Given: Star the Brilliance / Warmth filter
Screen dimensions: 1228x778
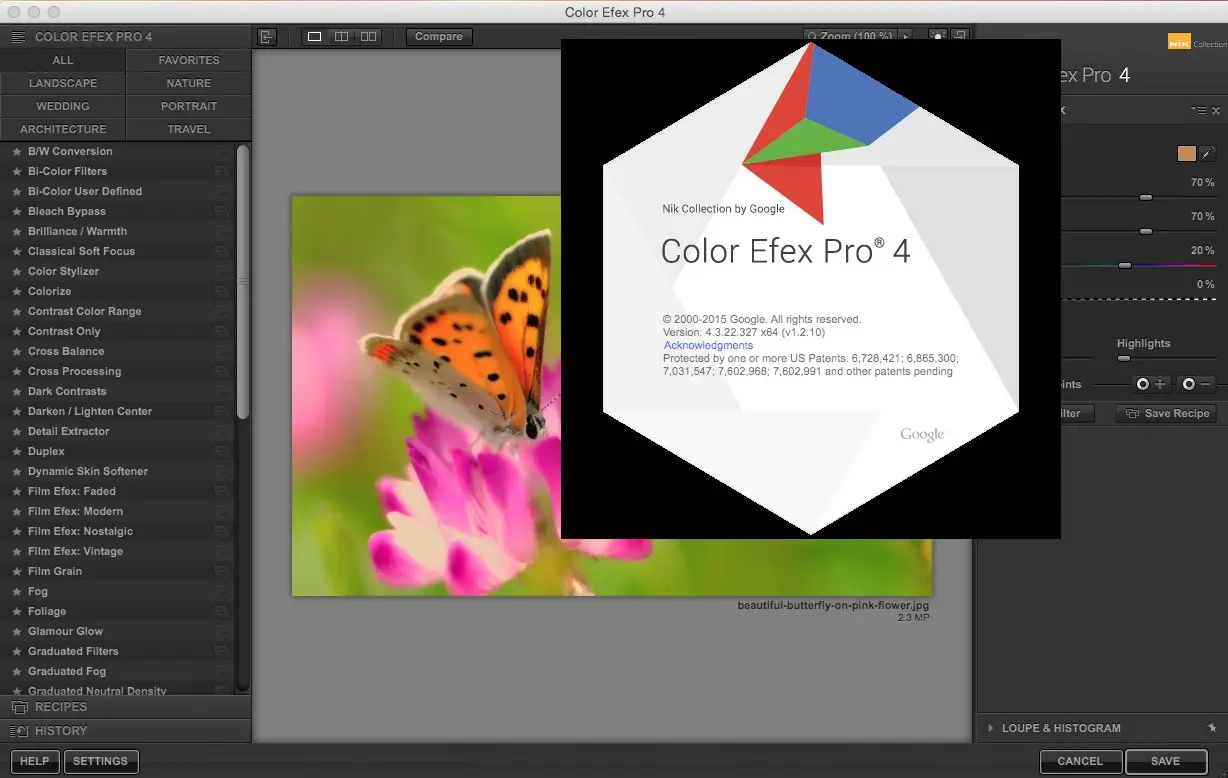Looking at the screenshot, I should (16, 232).
